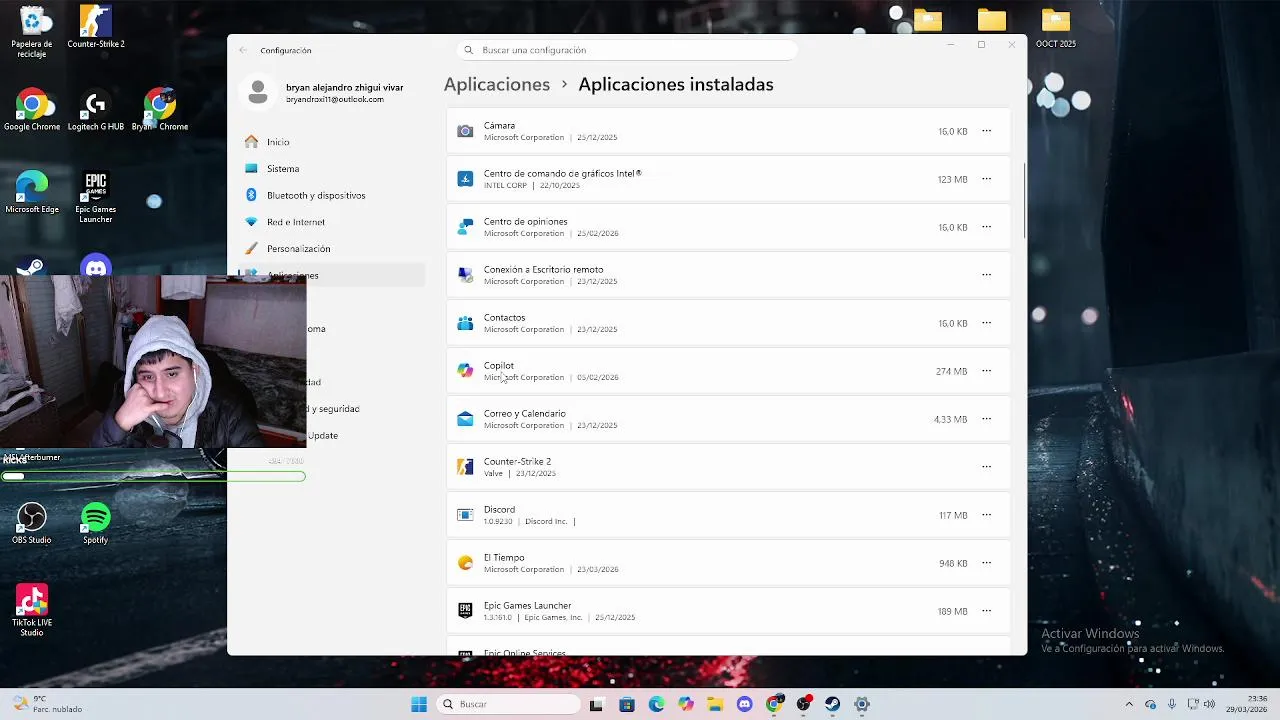The width and height of the screenshot is (1280, 720).
Task: Show hidden system tray icons
Action: [1129, 704]
